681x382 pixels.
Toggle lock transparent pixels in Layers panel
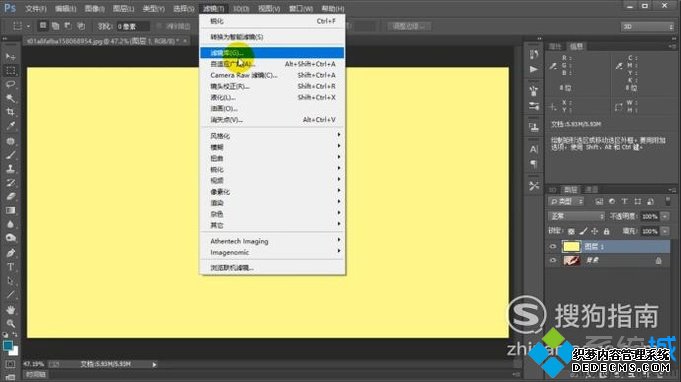point(571,231)
